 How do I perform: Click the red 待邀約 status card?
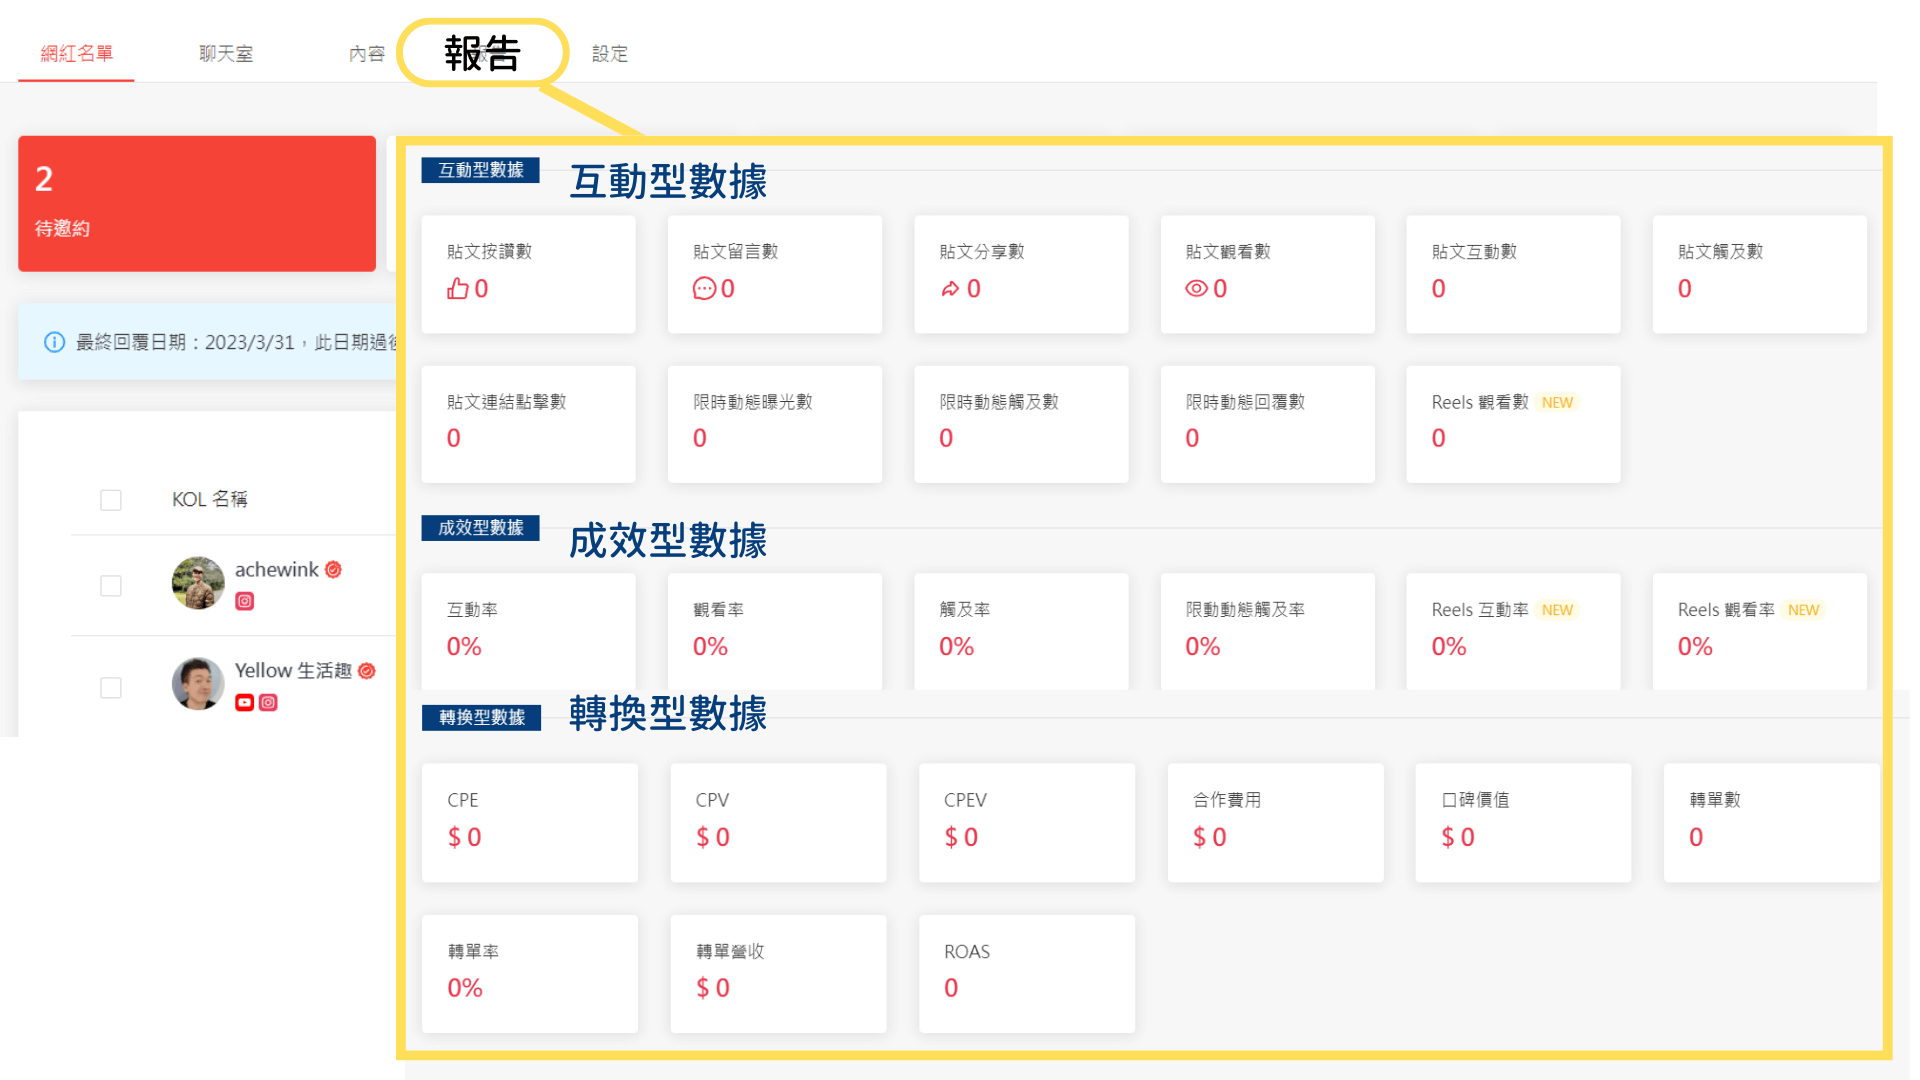point(197,204)
